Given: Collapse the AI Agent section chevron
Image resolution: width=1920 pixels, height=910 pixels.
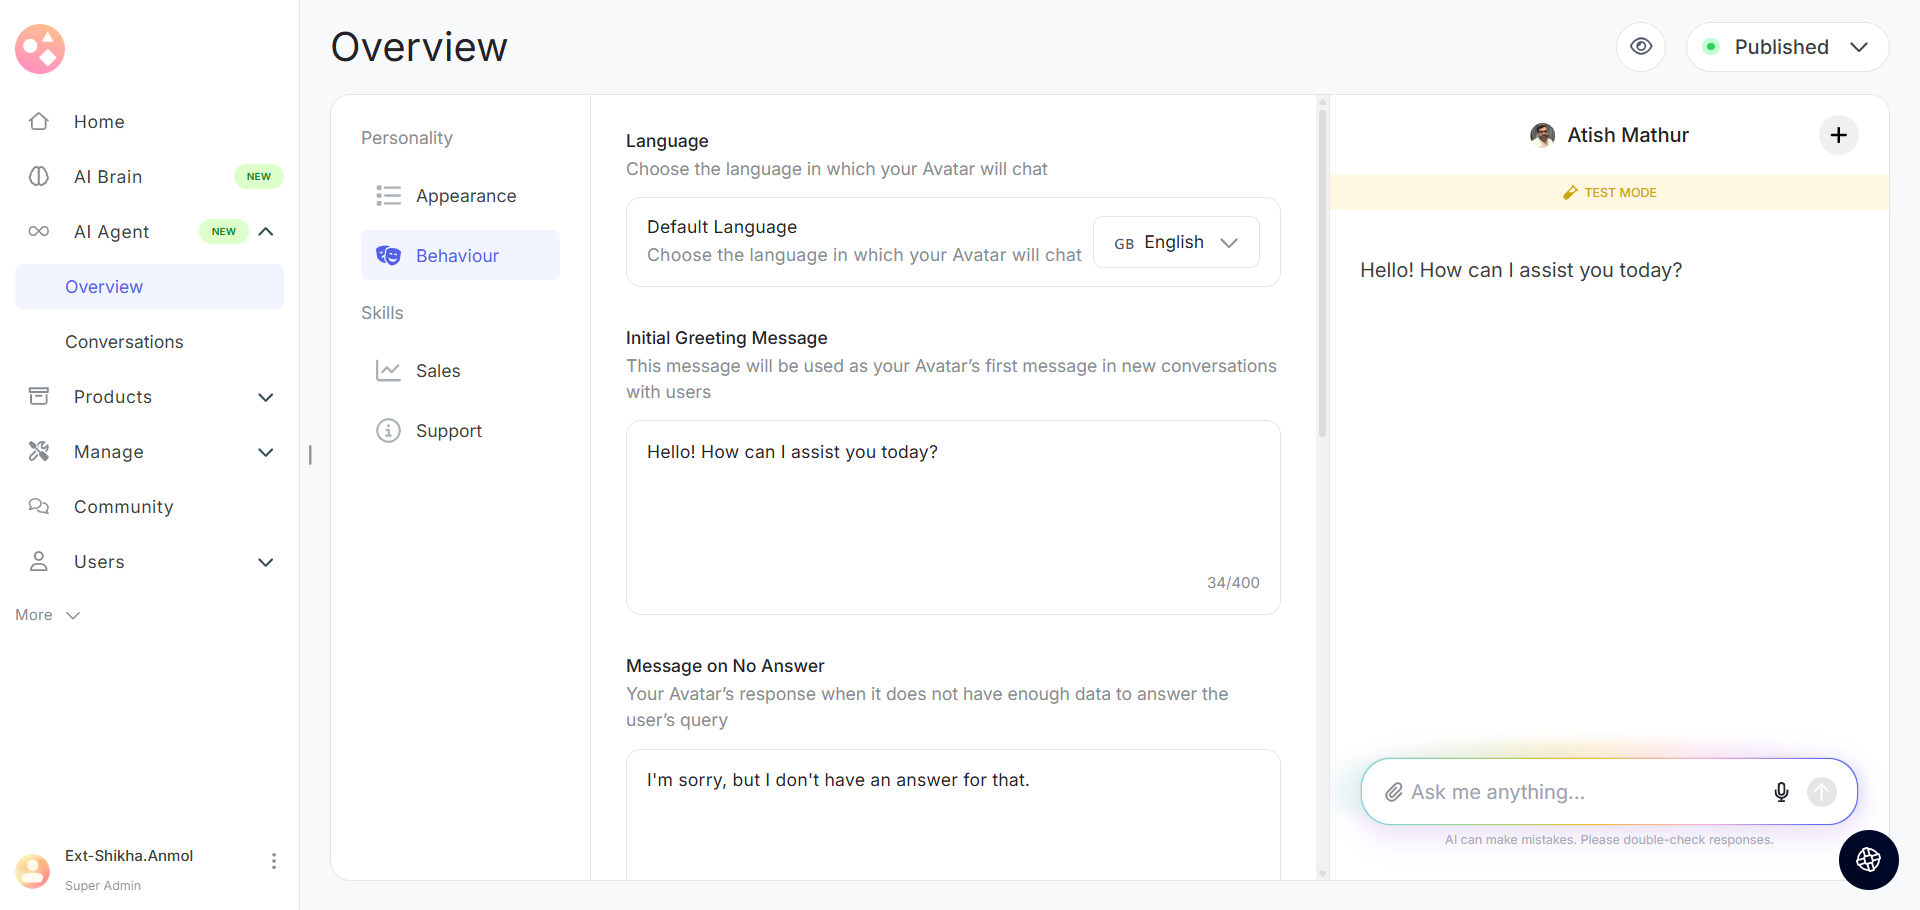Looking at the screenshot, I should click(266, 232).
